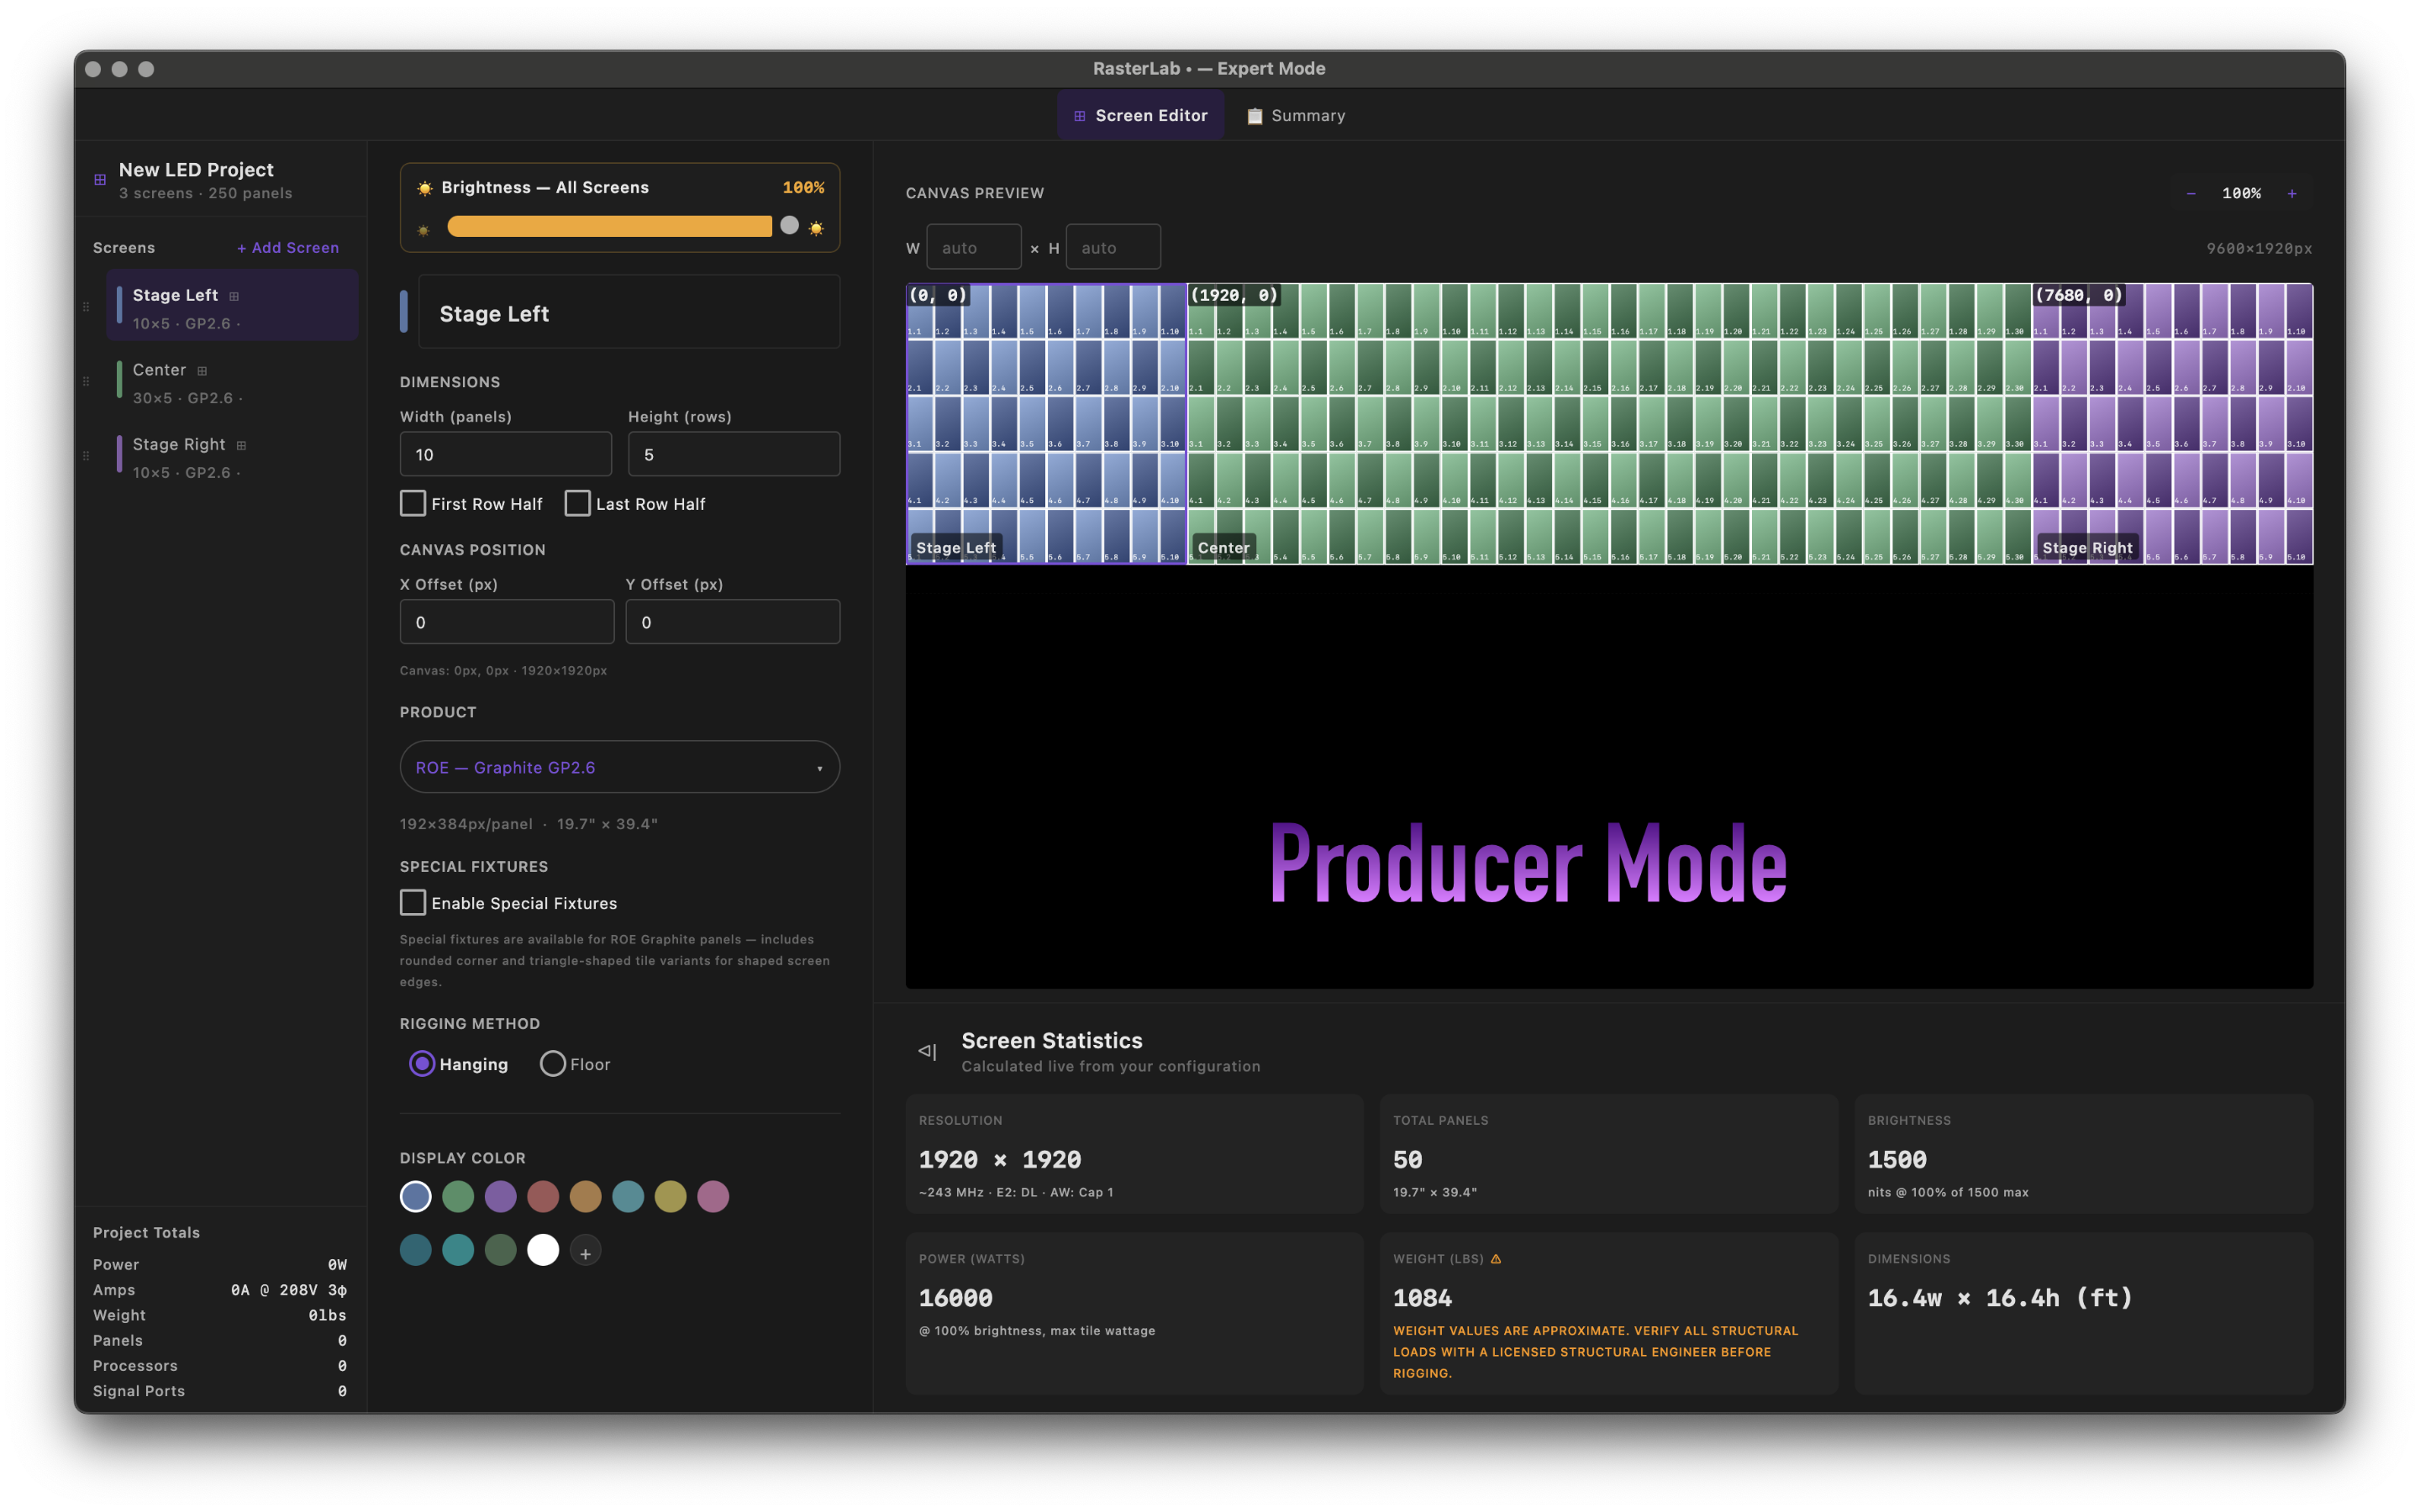Viewport: 2420px width, 1512px height.
Task: Click the dim sun icon left of slider
Action: [x=423, y=230]
